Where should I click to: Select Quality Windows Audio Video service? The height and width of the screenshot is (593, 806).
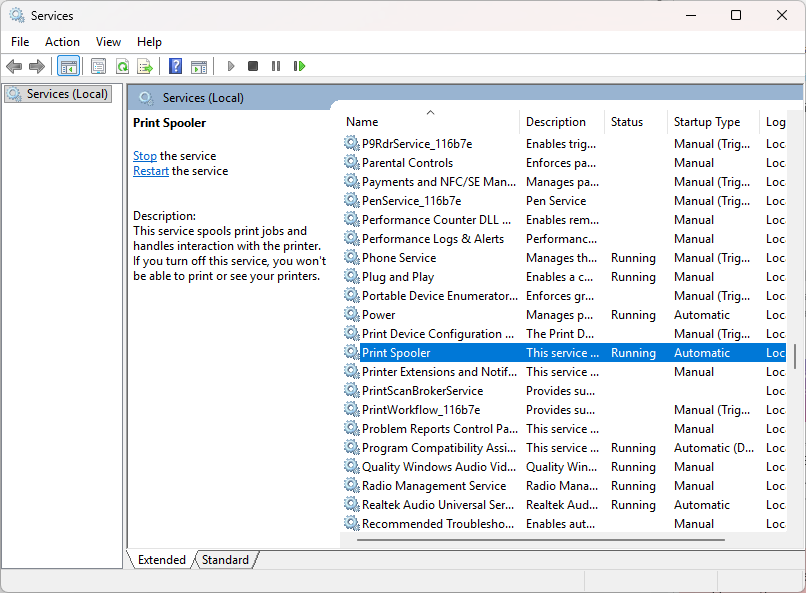pos(563,467)
